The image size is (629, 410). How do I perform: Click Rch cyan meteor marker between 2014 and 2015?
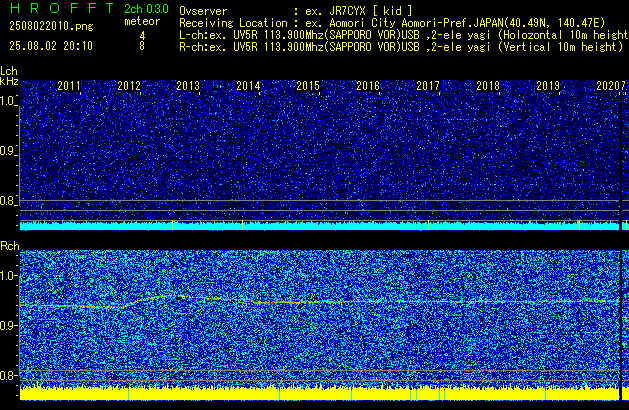point(279,394)
